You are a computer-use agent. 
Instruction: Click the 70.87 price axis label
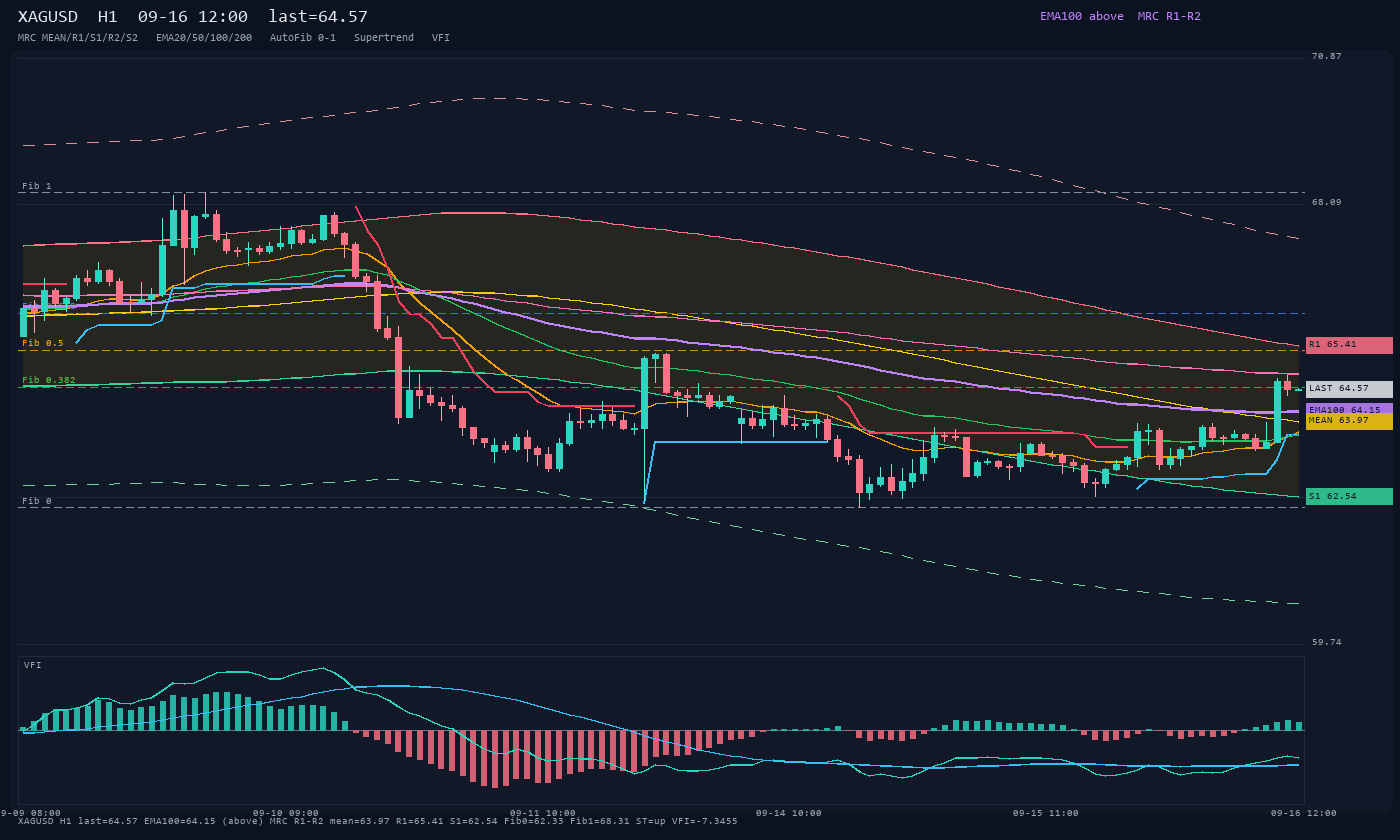pos(1327,56)
